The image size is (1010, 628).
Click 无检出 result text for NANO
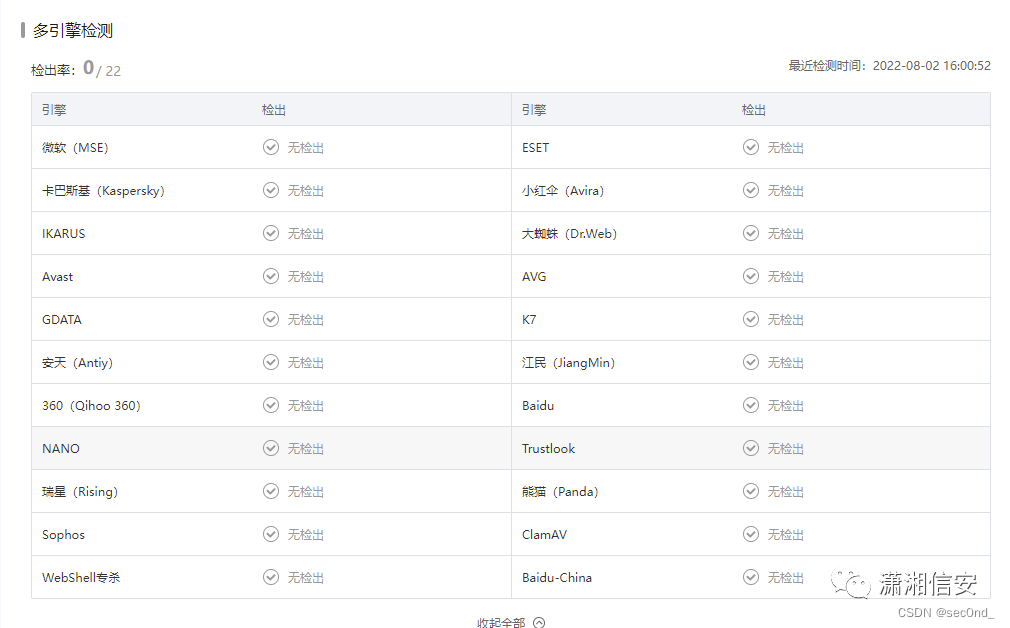[305, 449]
